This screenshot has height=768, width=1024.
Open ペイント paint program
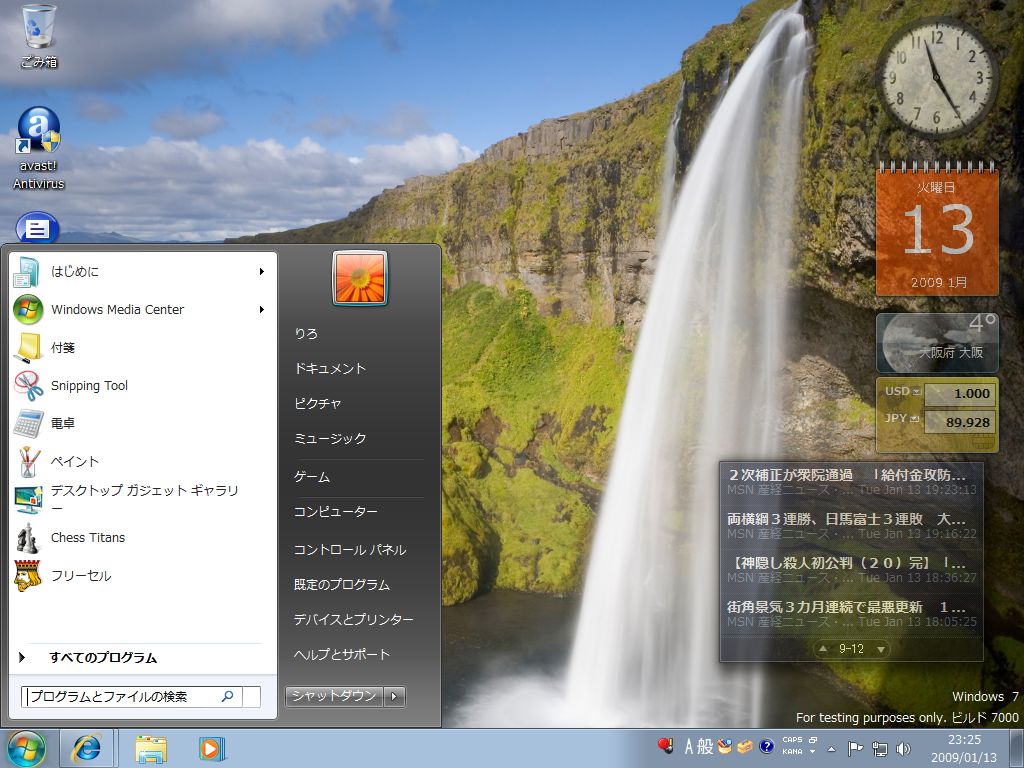tap(74, 462)
